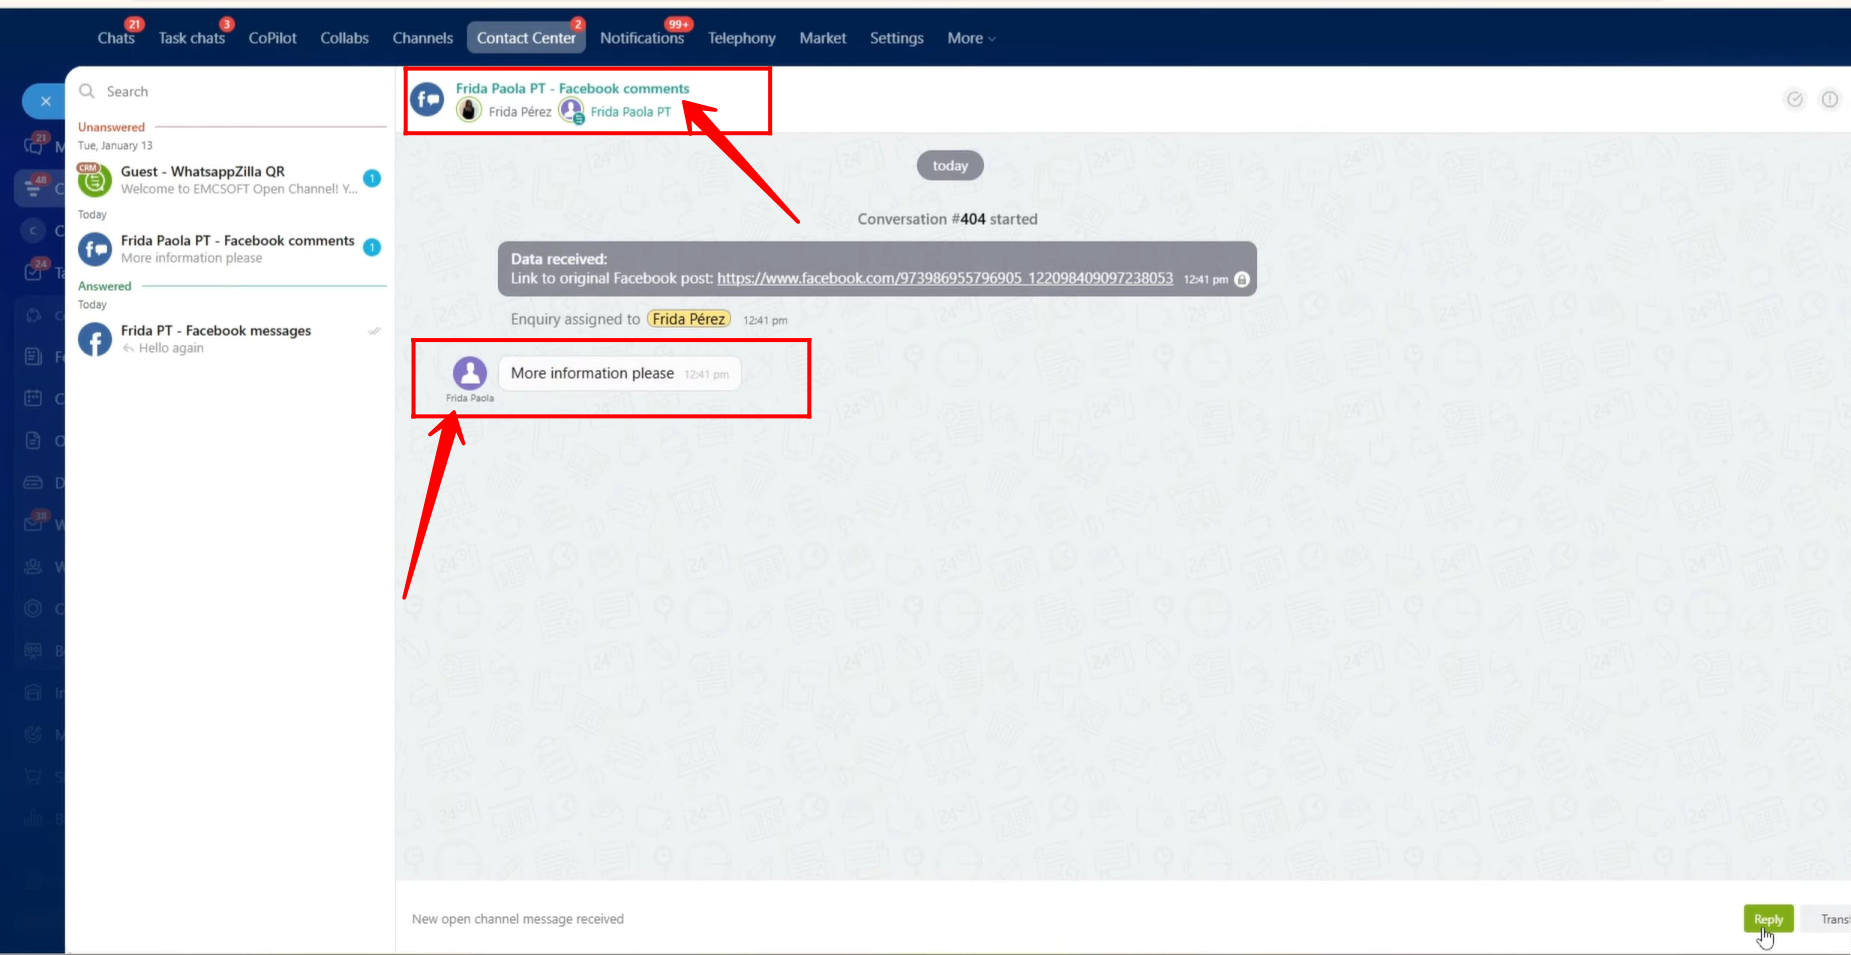
Task: Click the lock icon on Data received message
Action: click(x=1242, y=279)
